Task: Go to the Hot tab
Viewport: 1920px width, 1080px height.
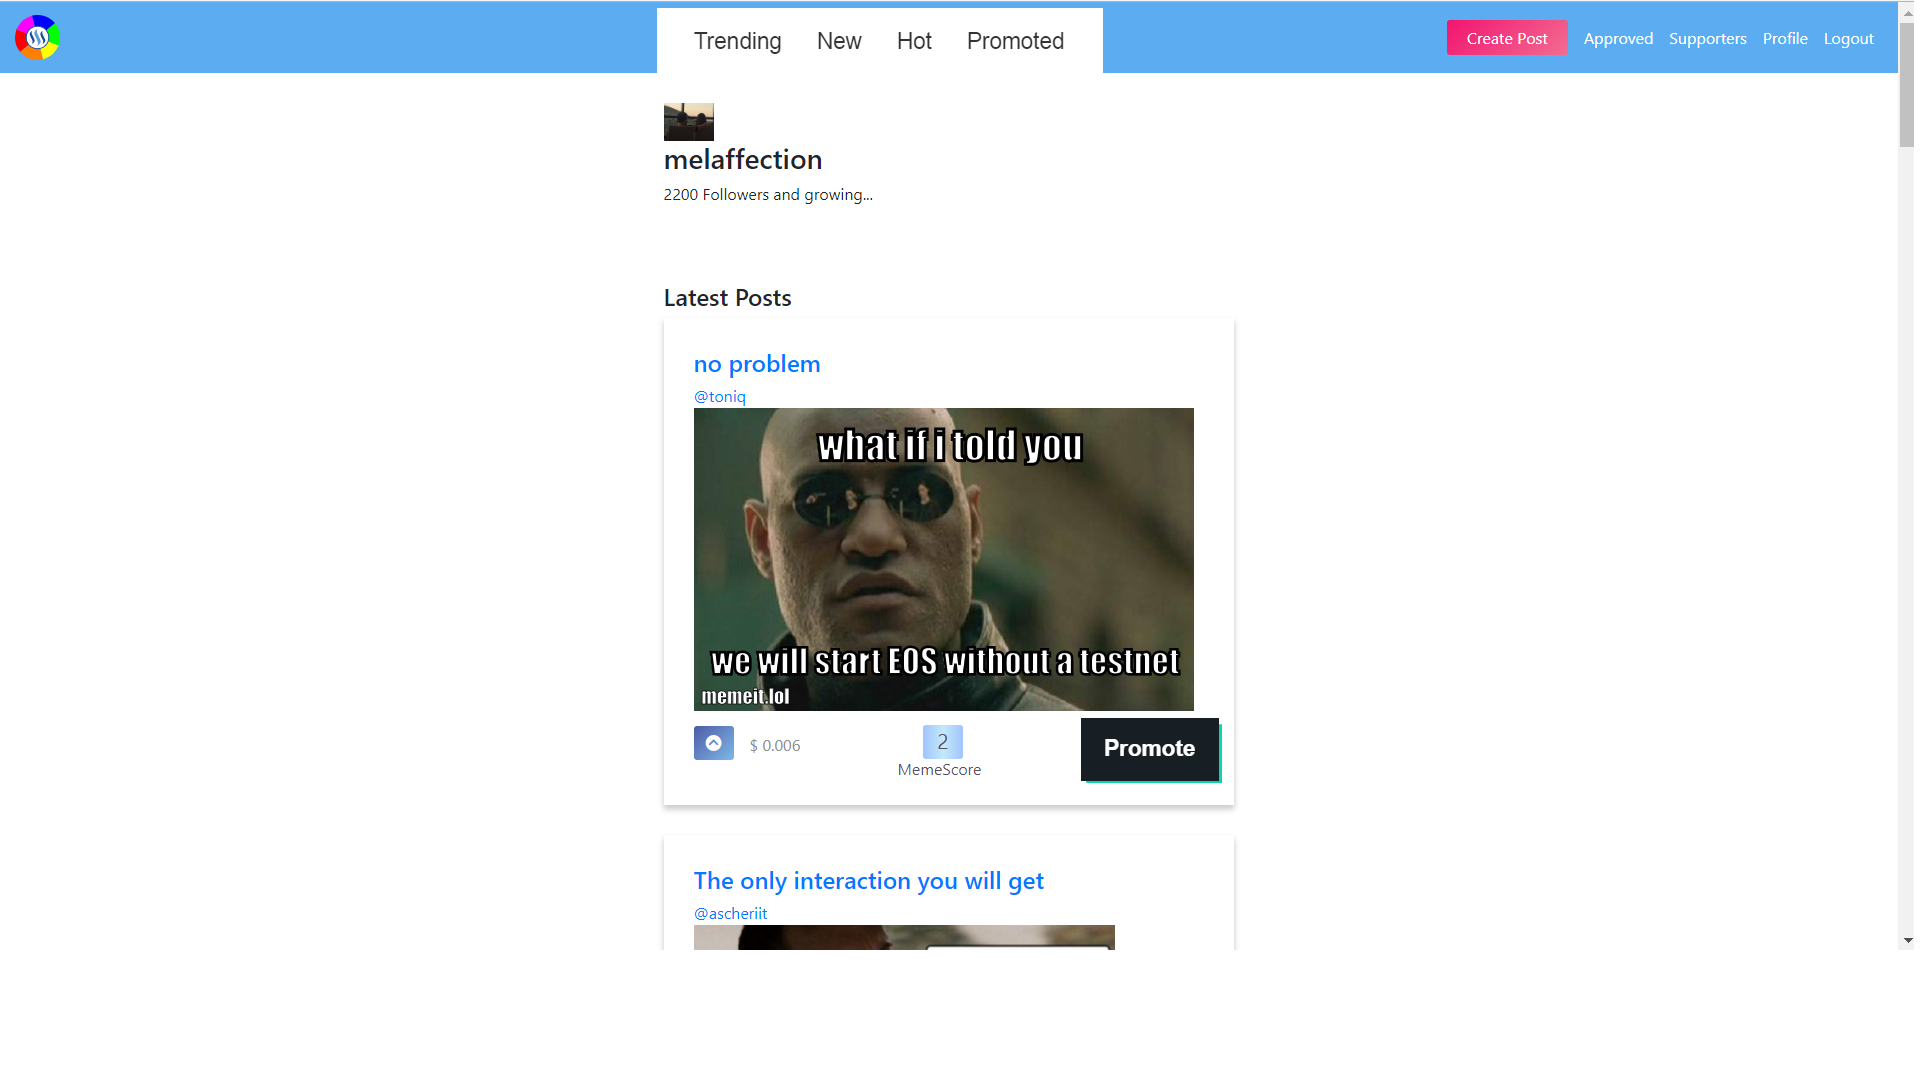Action: point(913,41)
